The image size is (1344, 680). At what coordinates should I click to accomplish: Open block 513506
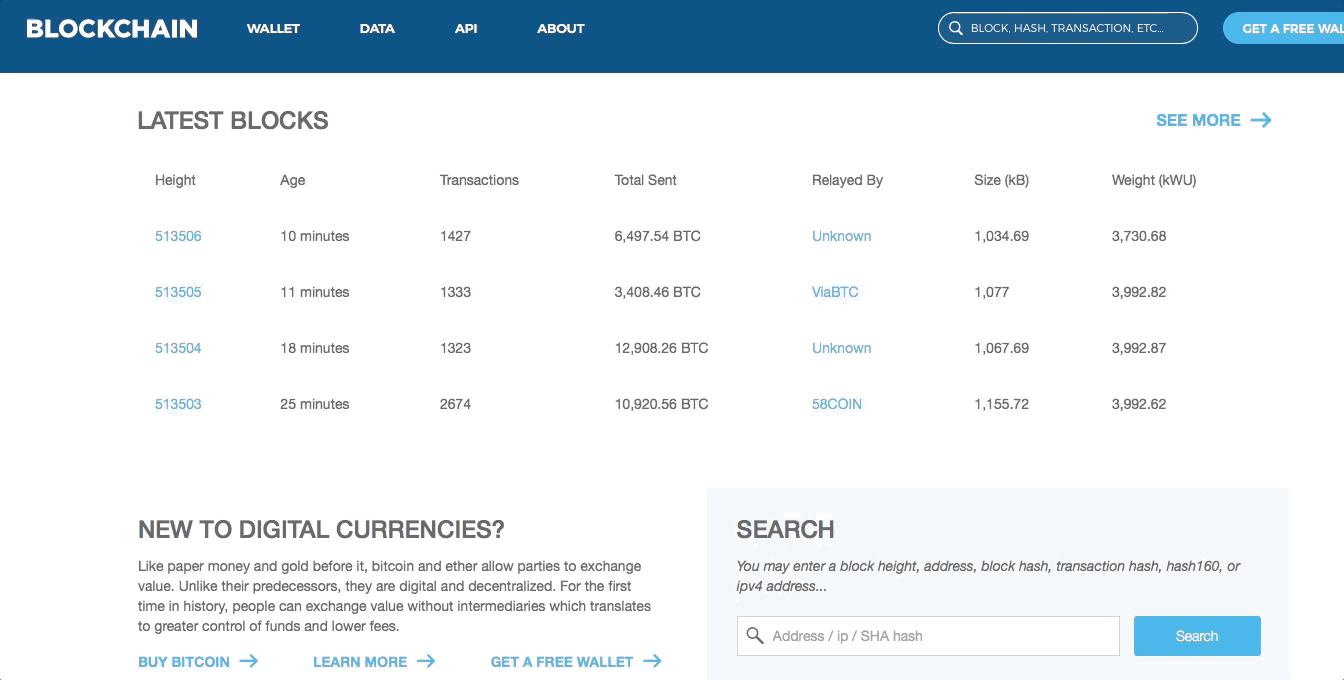click(x=178, y=236)
